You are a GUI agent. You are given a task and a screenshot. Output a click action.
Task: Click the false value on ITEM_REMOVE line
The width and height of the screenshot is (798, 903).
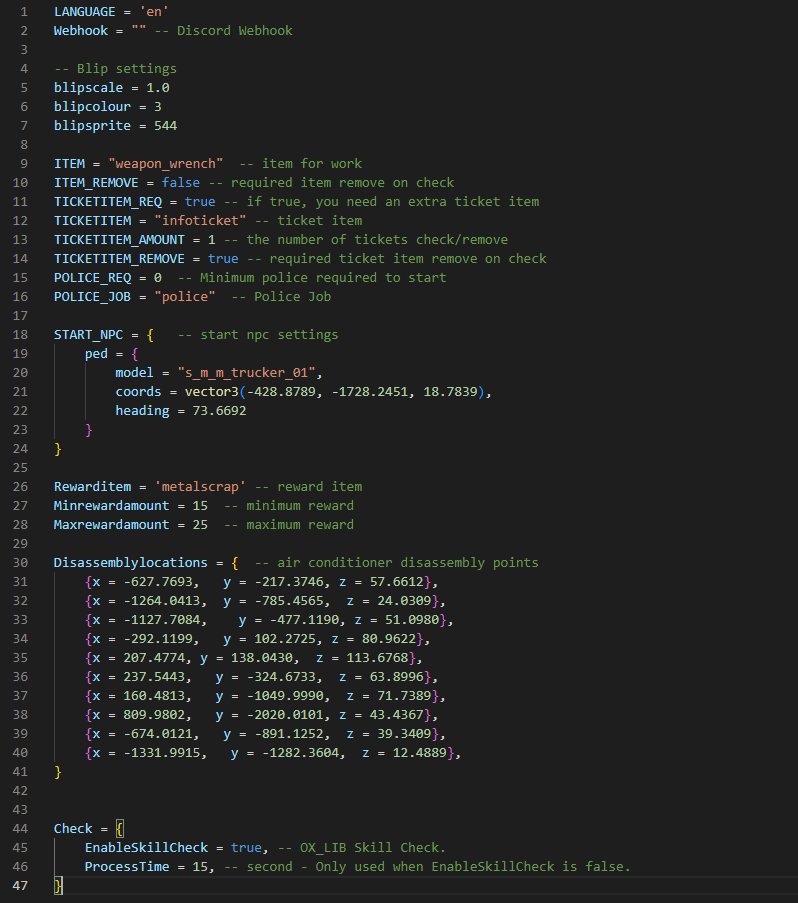tap(181, 183)
